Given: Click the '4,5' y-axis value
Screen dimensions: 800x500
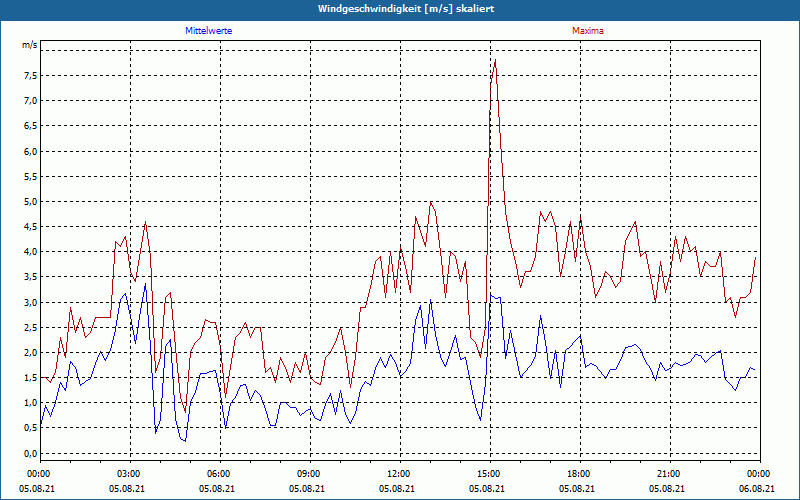Looking at the screenshot, I should pos(31,227).
